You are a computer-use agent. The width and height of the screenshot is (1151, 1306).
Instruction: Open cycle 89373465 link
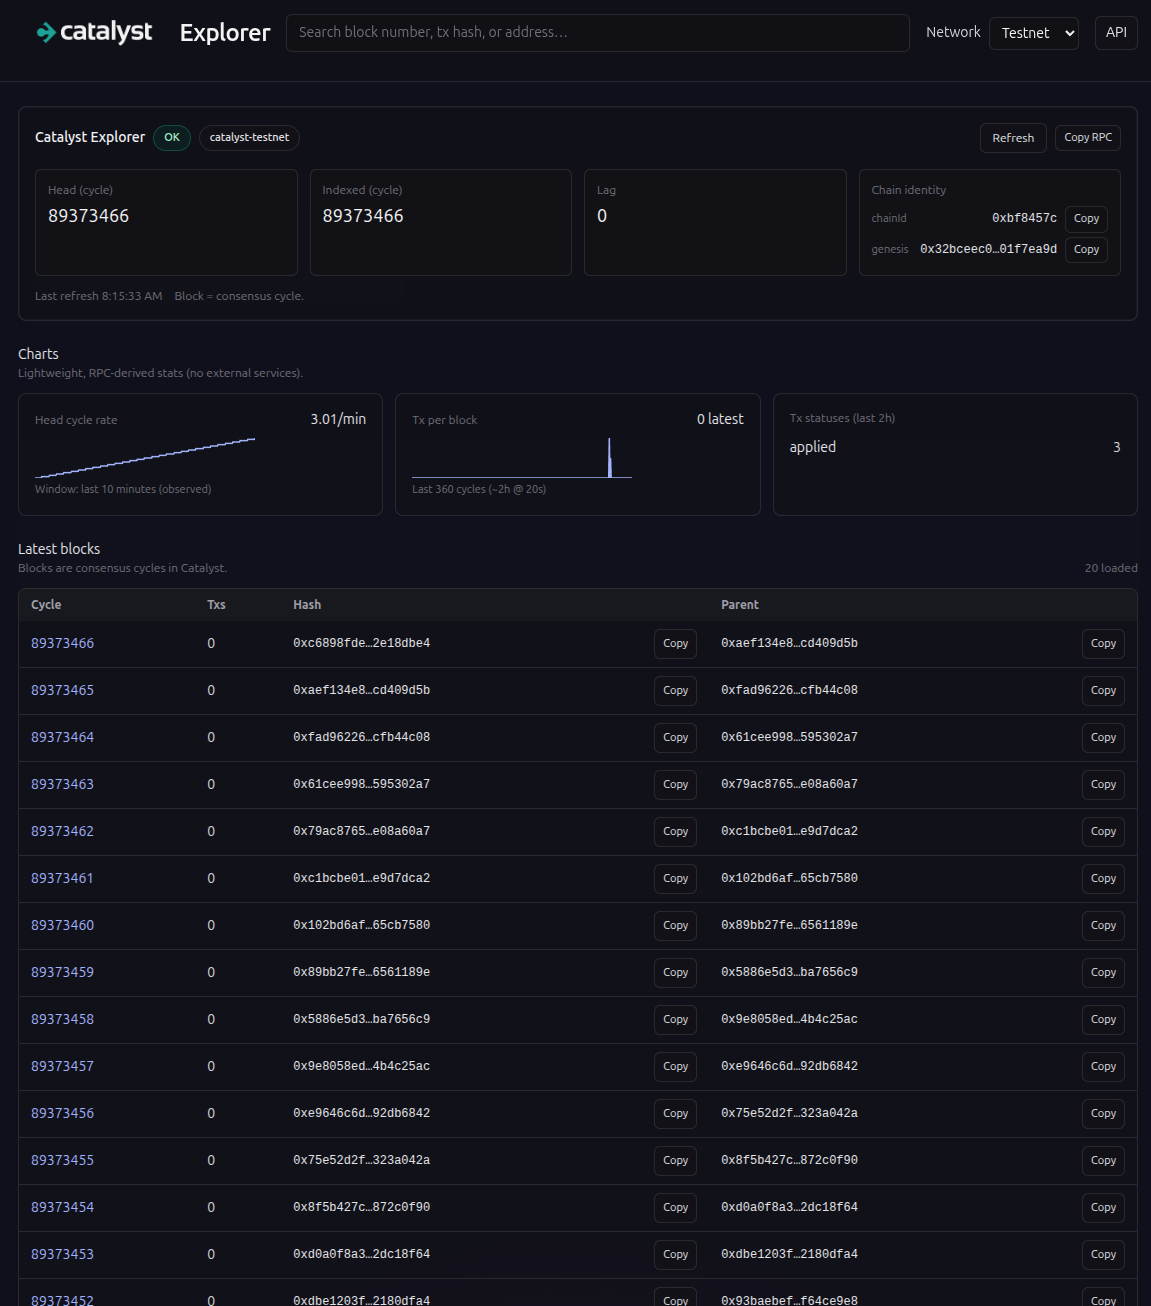[x=62, y=690]
